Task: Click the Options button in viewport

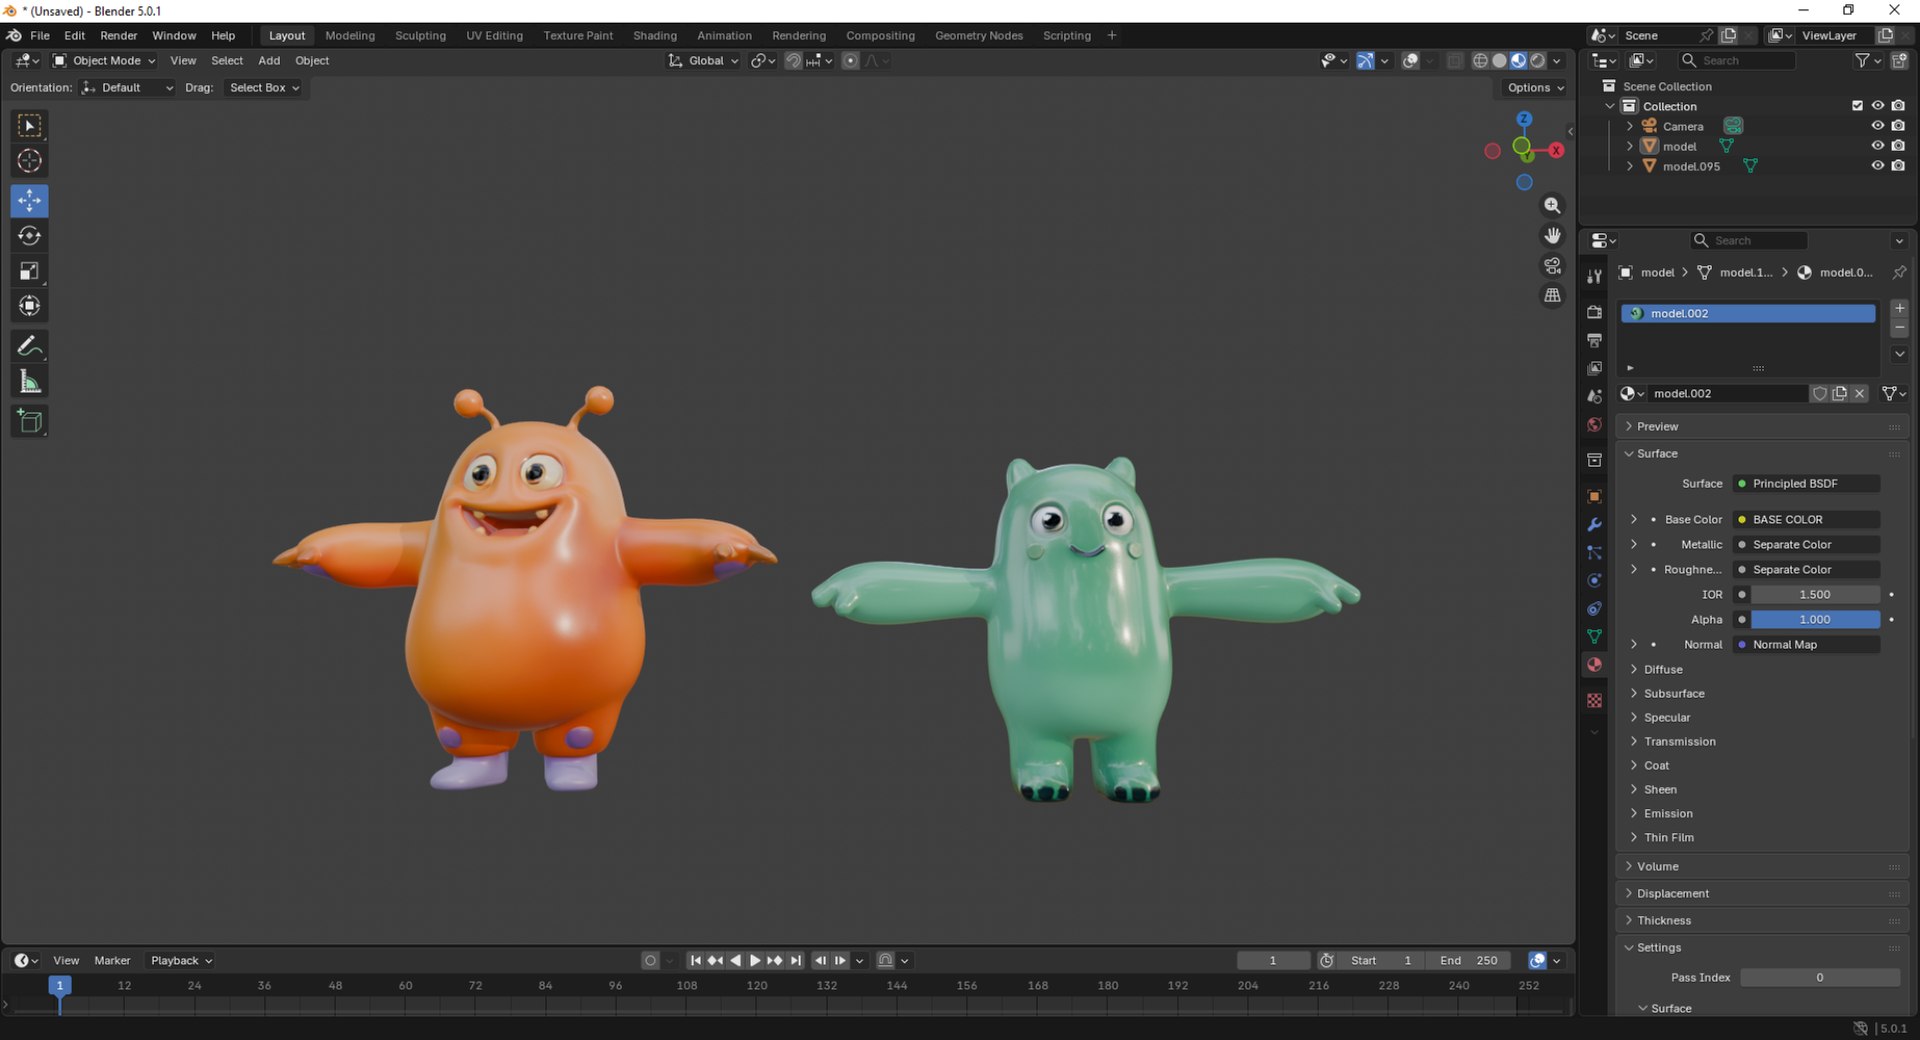Action: click(x=1535, y=88)
